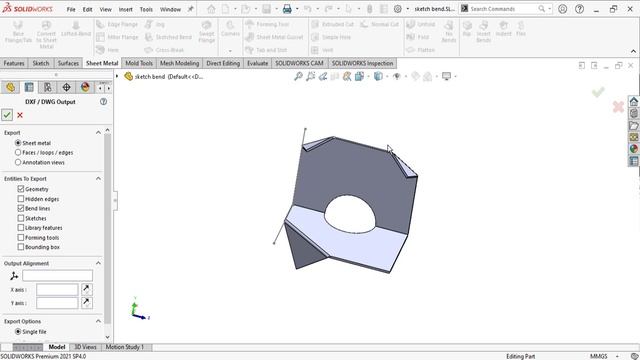Expand the sketch bend flyout tree arrow

(117, 76)
